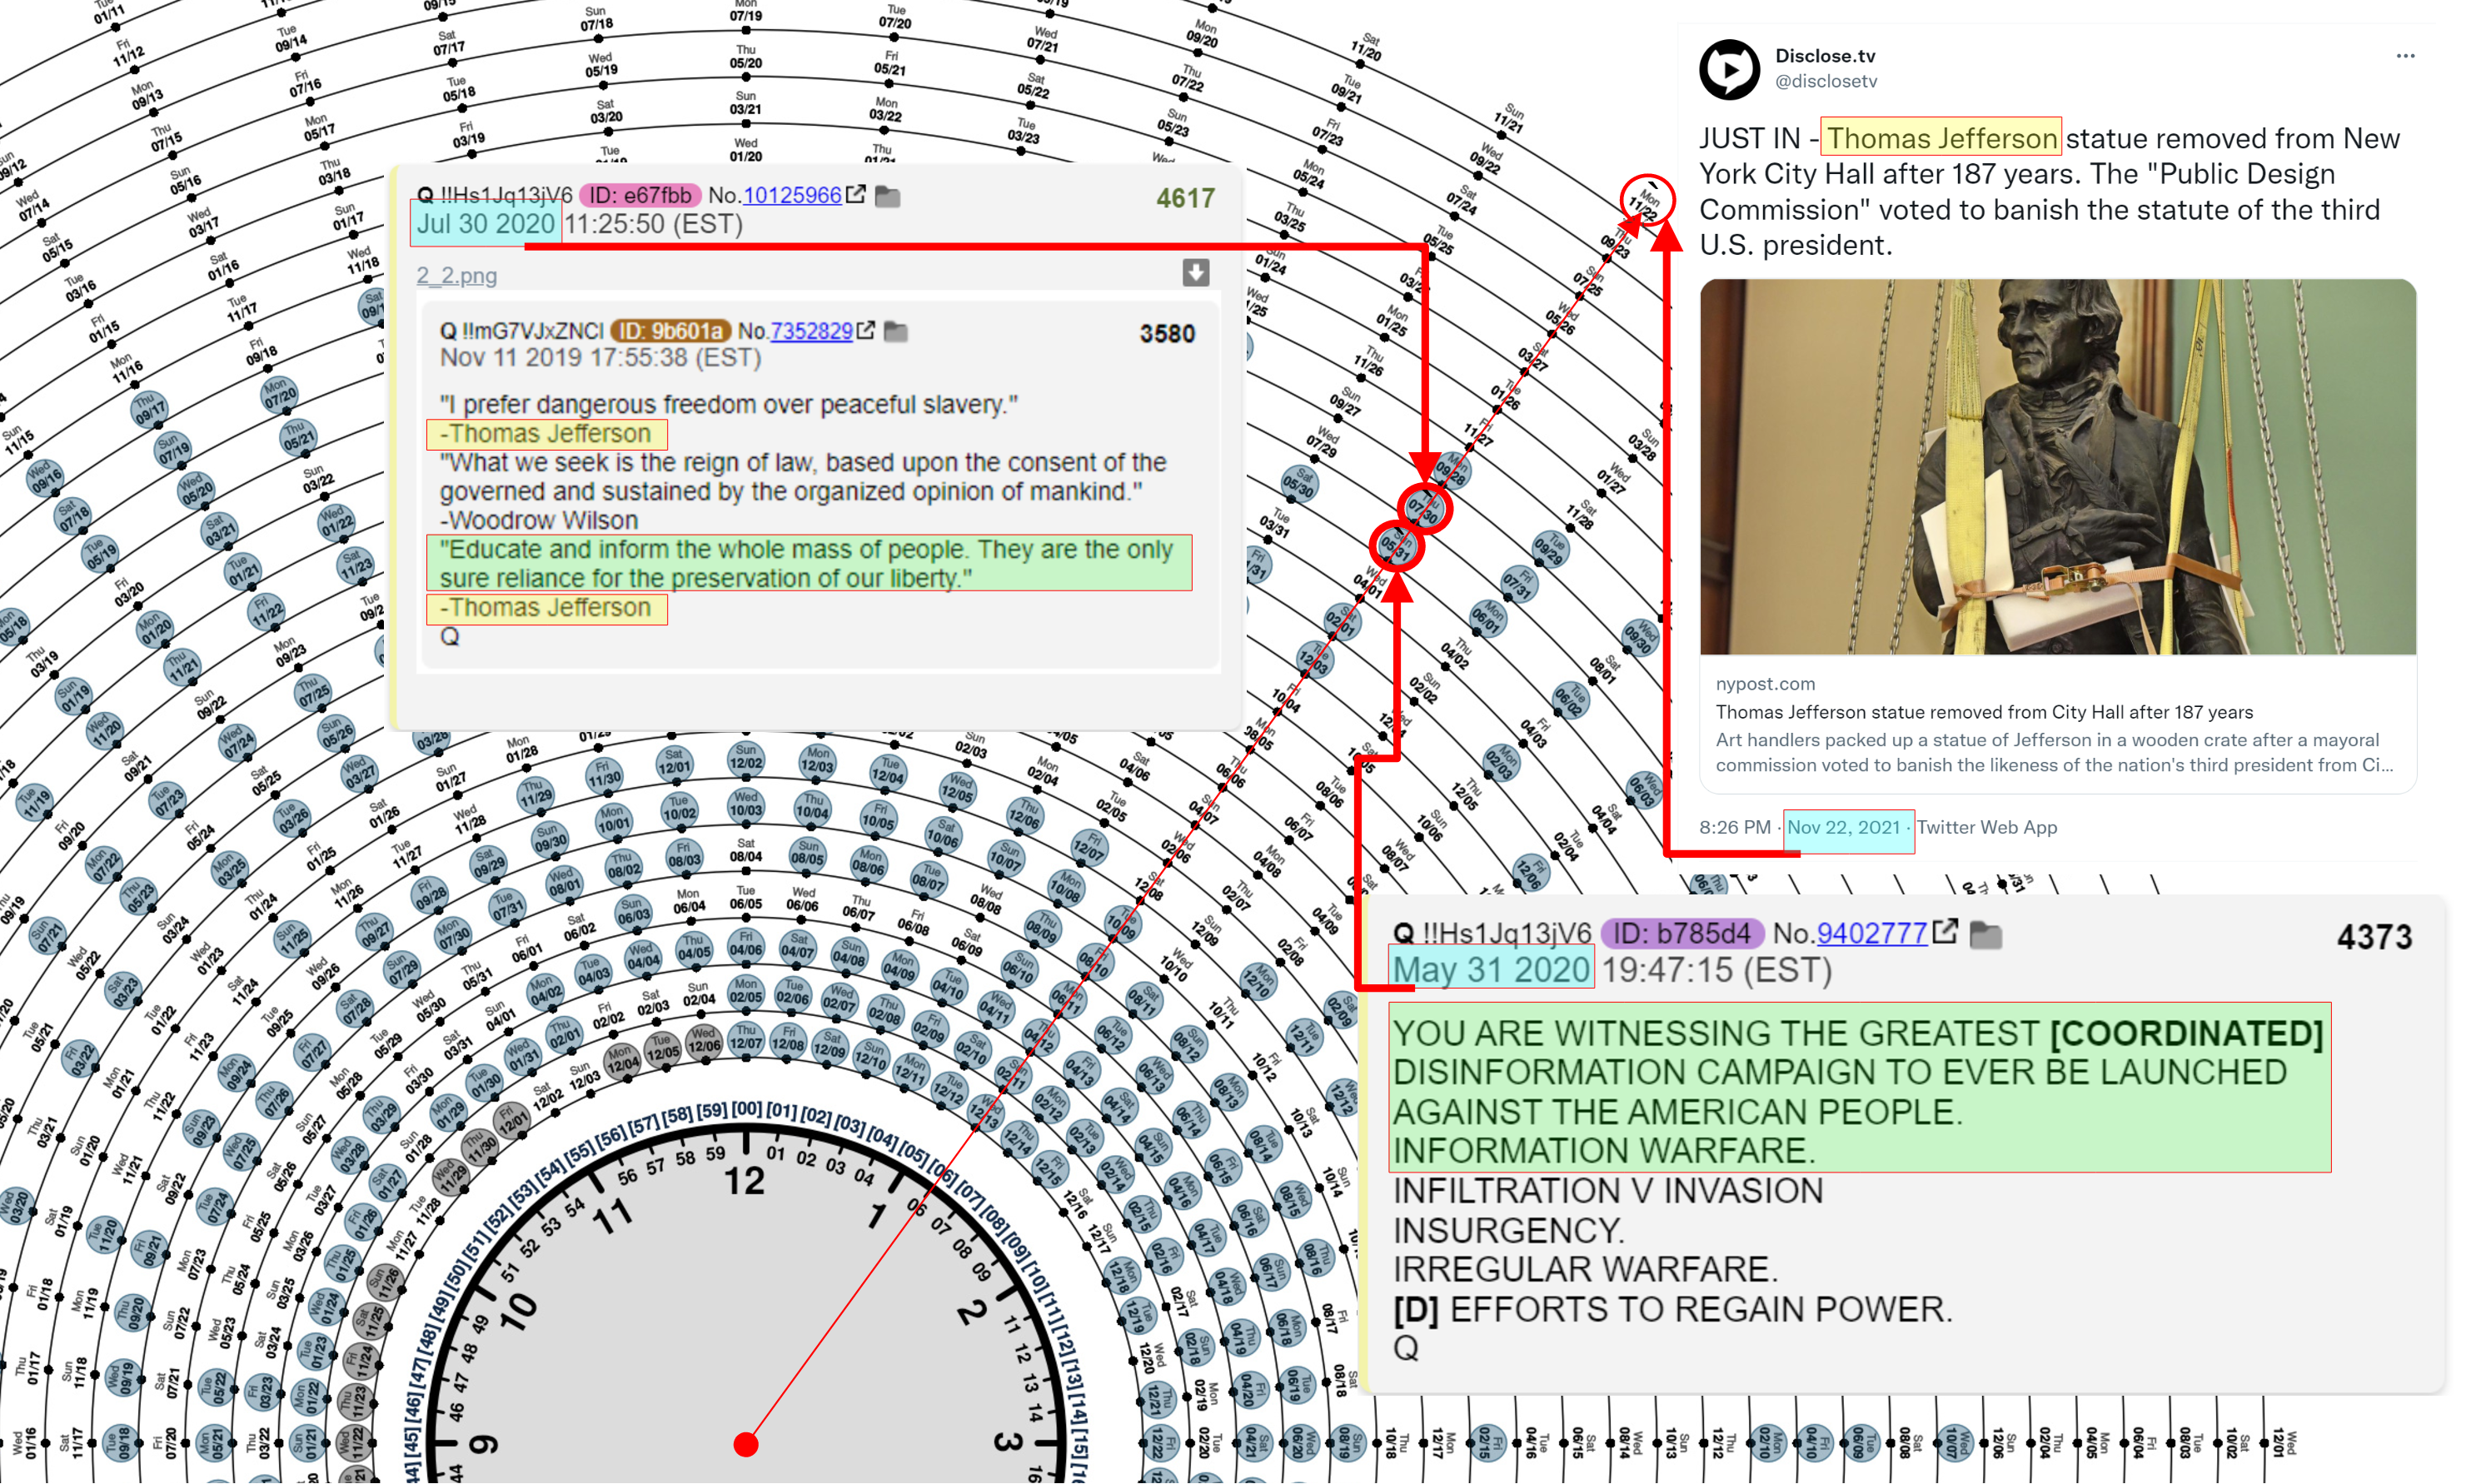Click folder icon in post 4617 header
The image size is (2481, 1484).
(x=887, y=196)
